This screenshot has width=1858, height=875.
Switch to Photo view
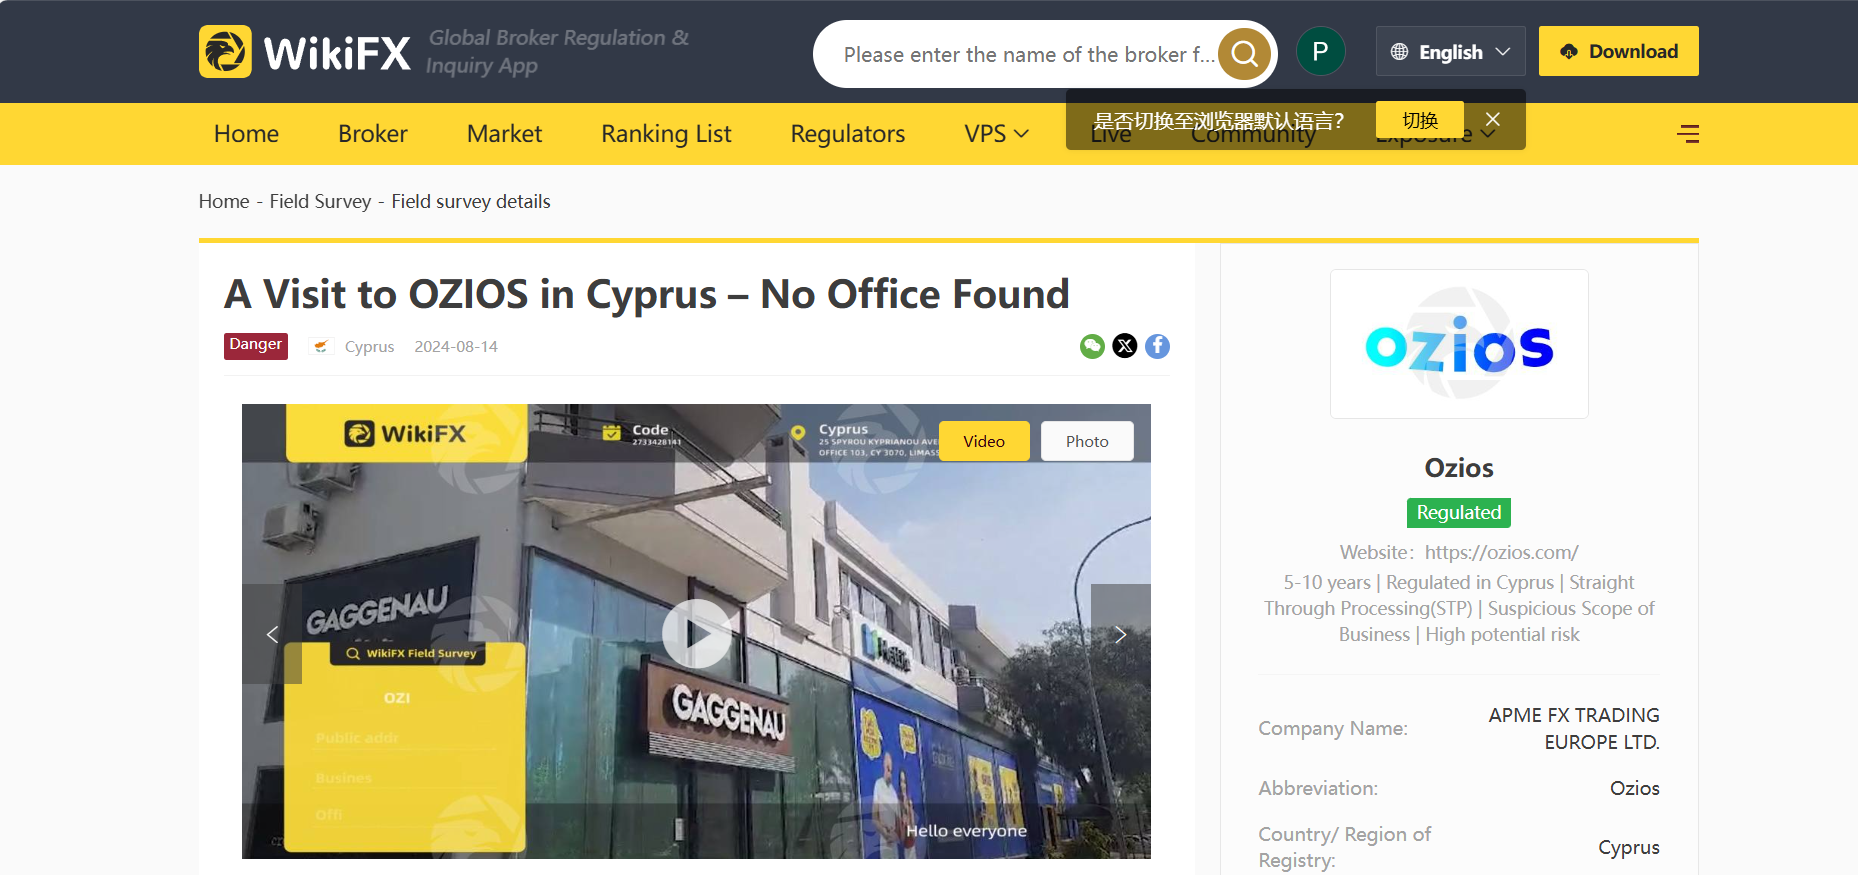[1087, 441]
